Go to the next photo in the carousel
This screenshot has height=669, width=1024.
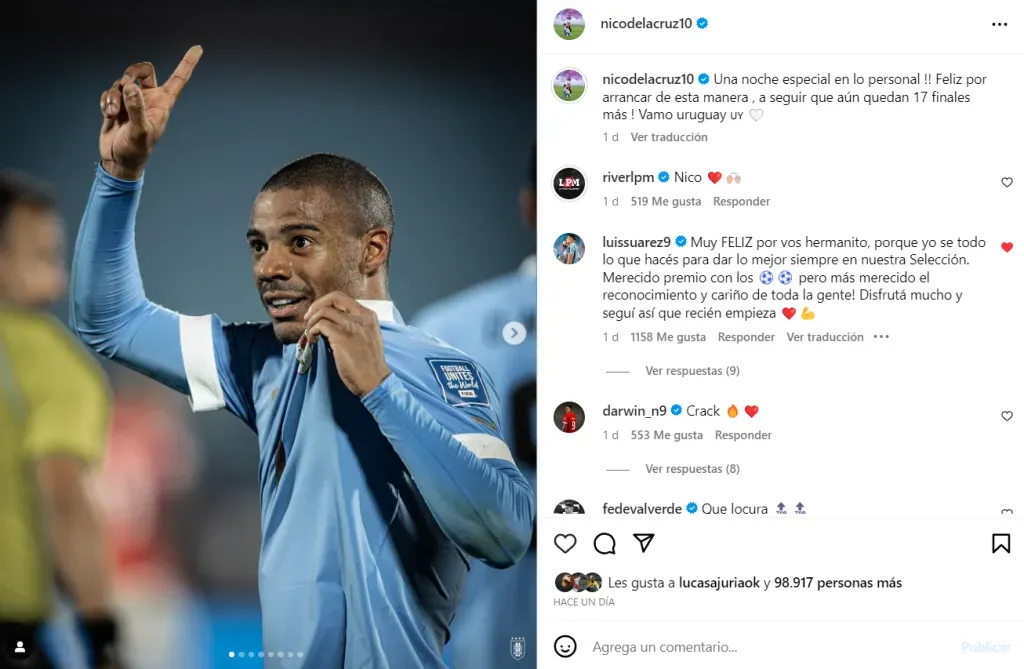point(514,333)
